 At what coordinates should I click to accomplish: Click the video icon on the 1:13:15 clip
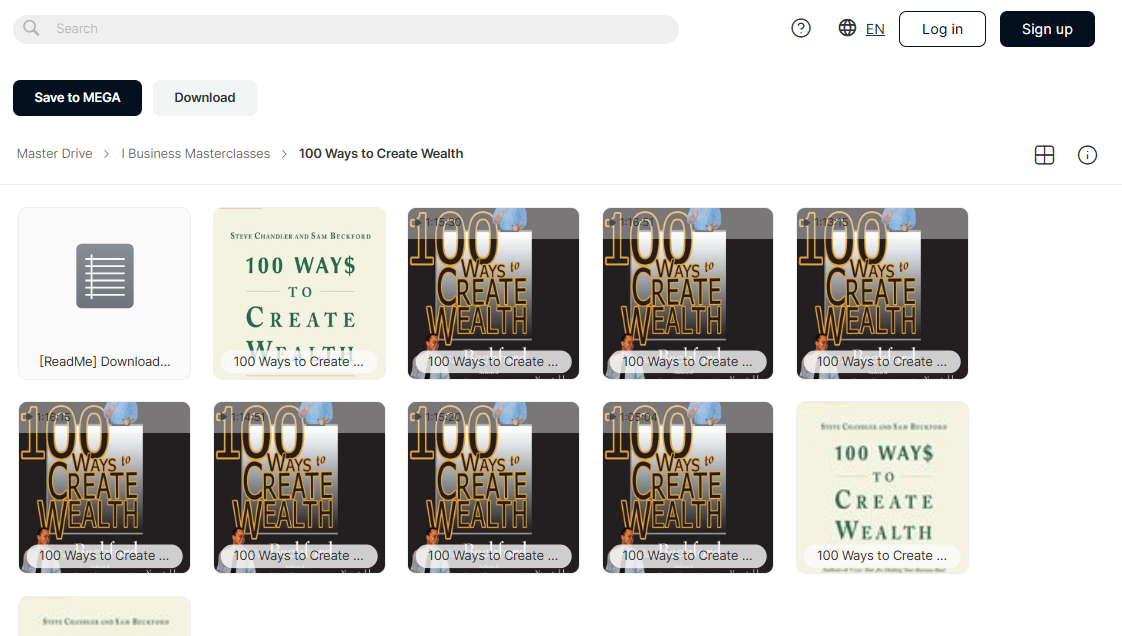(805, 222)
